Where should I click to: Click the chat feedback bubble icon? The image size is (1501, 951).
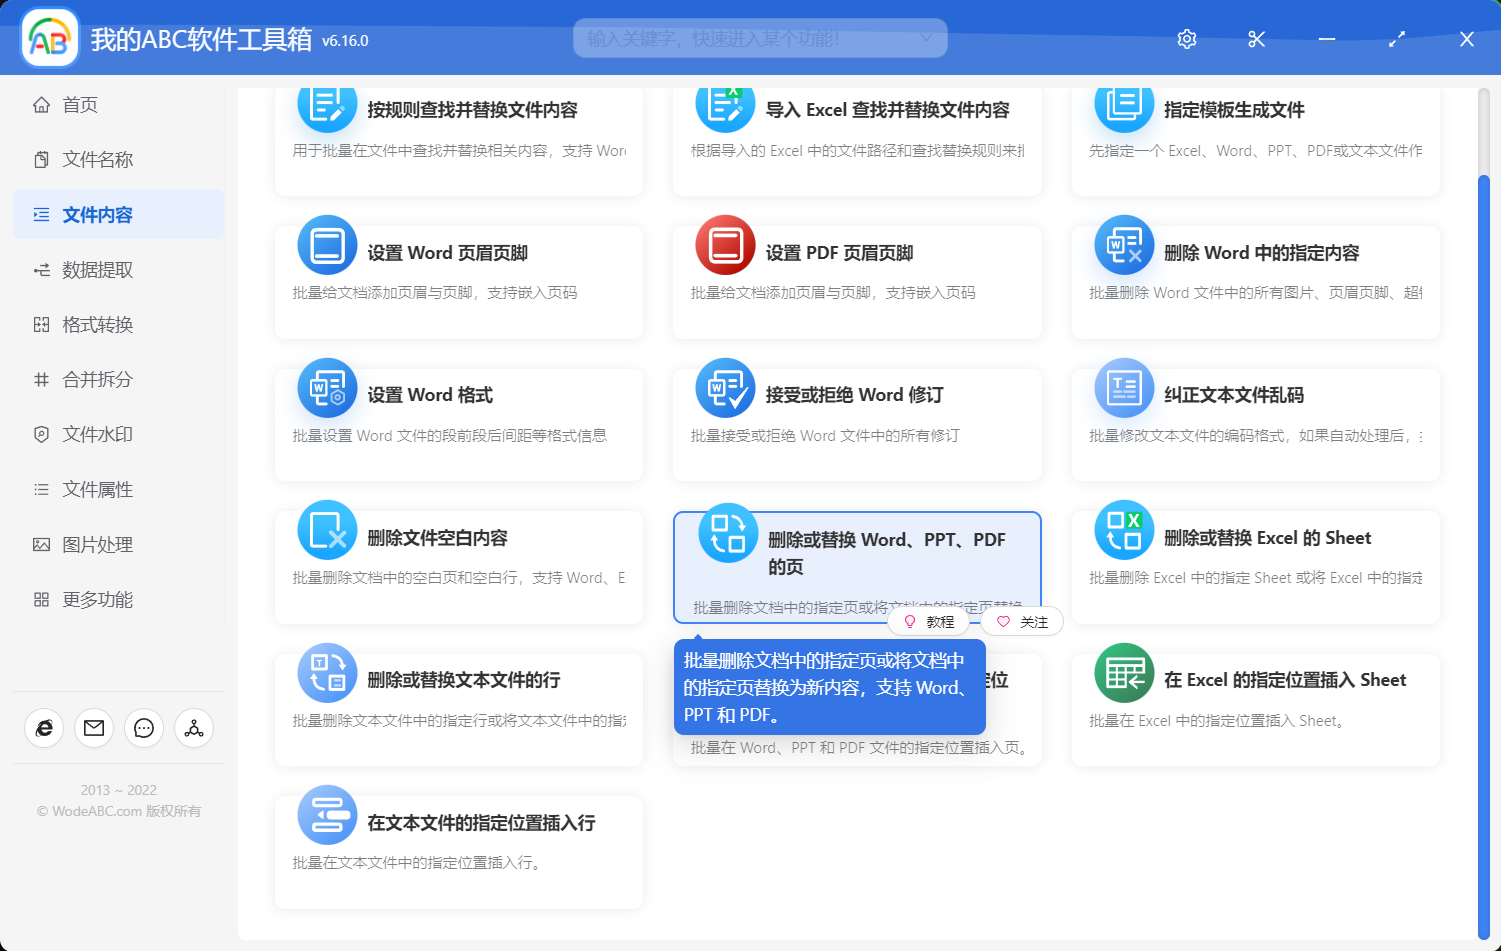(143, 728)
